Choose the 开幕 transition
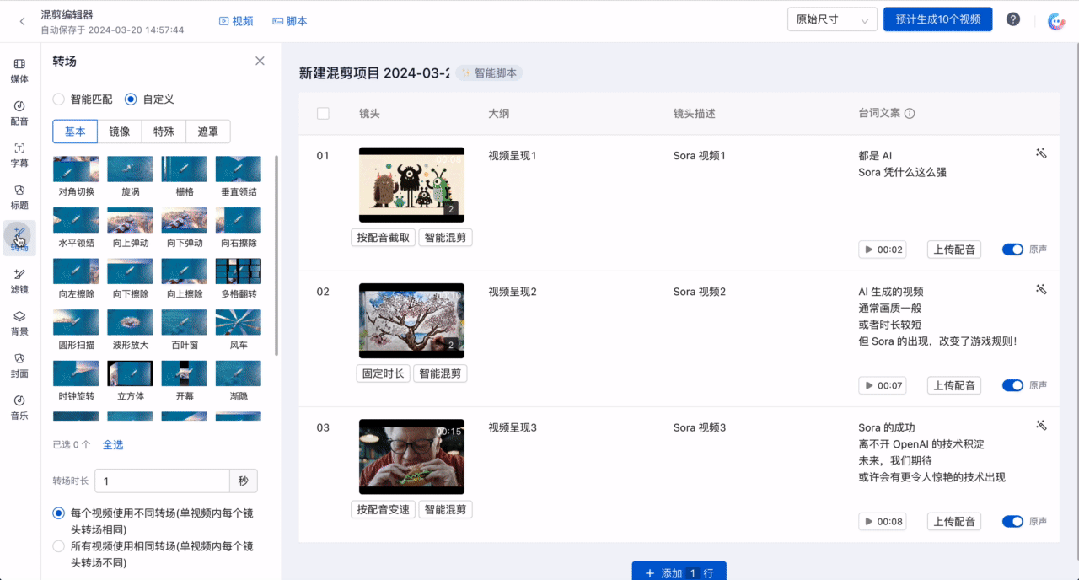The image size is (1079, 580). pyautogui.click(x=184, y=380)
